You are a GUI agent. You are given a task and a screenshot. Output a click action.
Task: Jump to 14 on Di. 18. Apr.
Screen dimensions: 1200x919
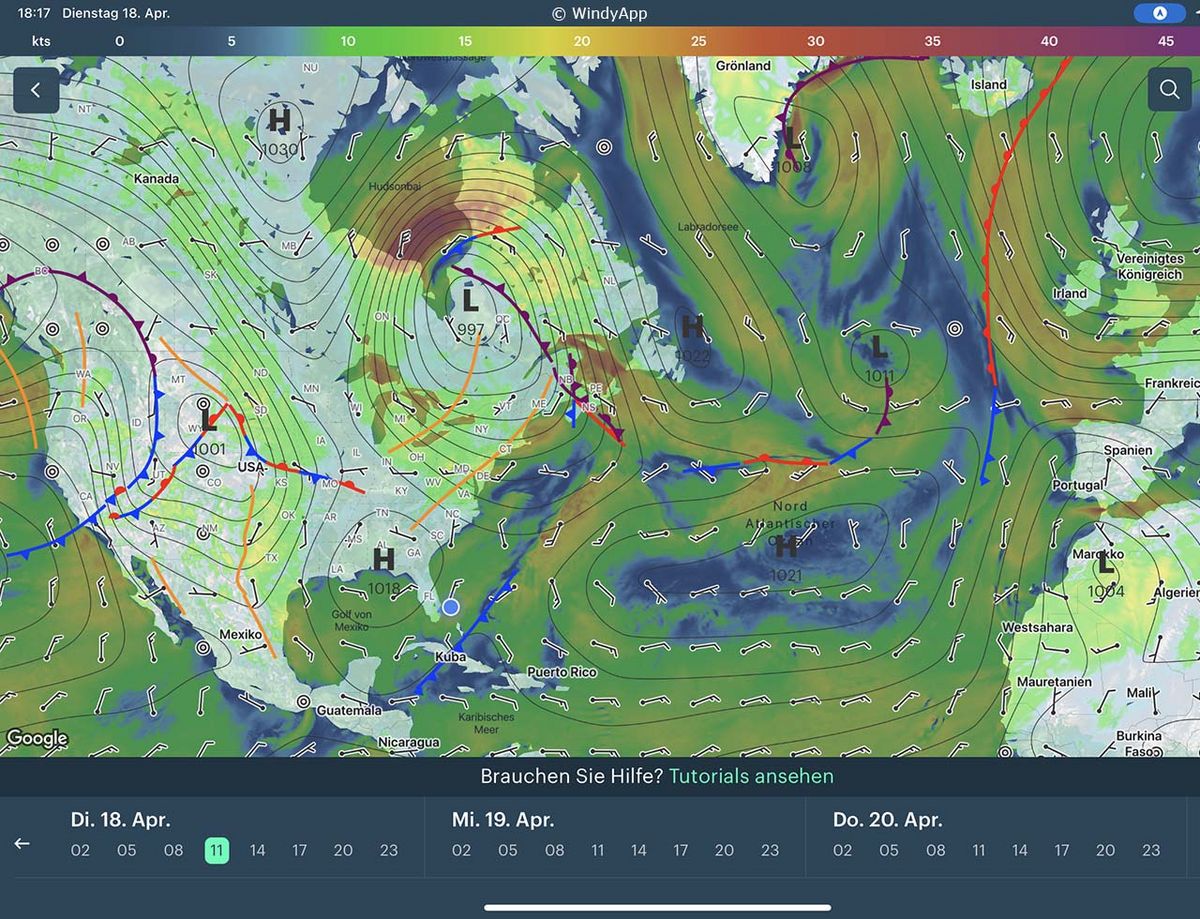258,851
